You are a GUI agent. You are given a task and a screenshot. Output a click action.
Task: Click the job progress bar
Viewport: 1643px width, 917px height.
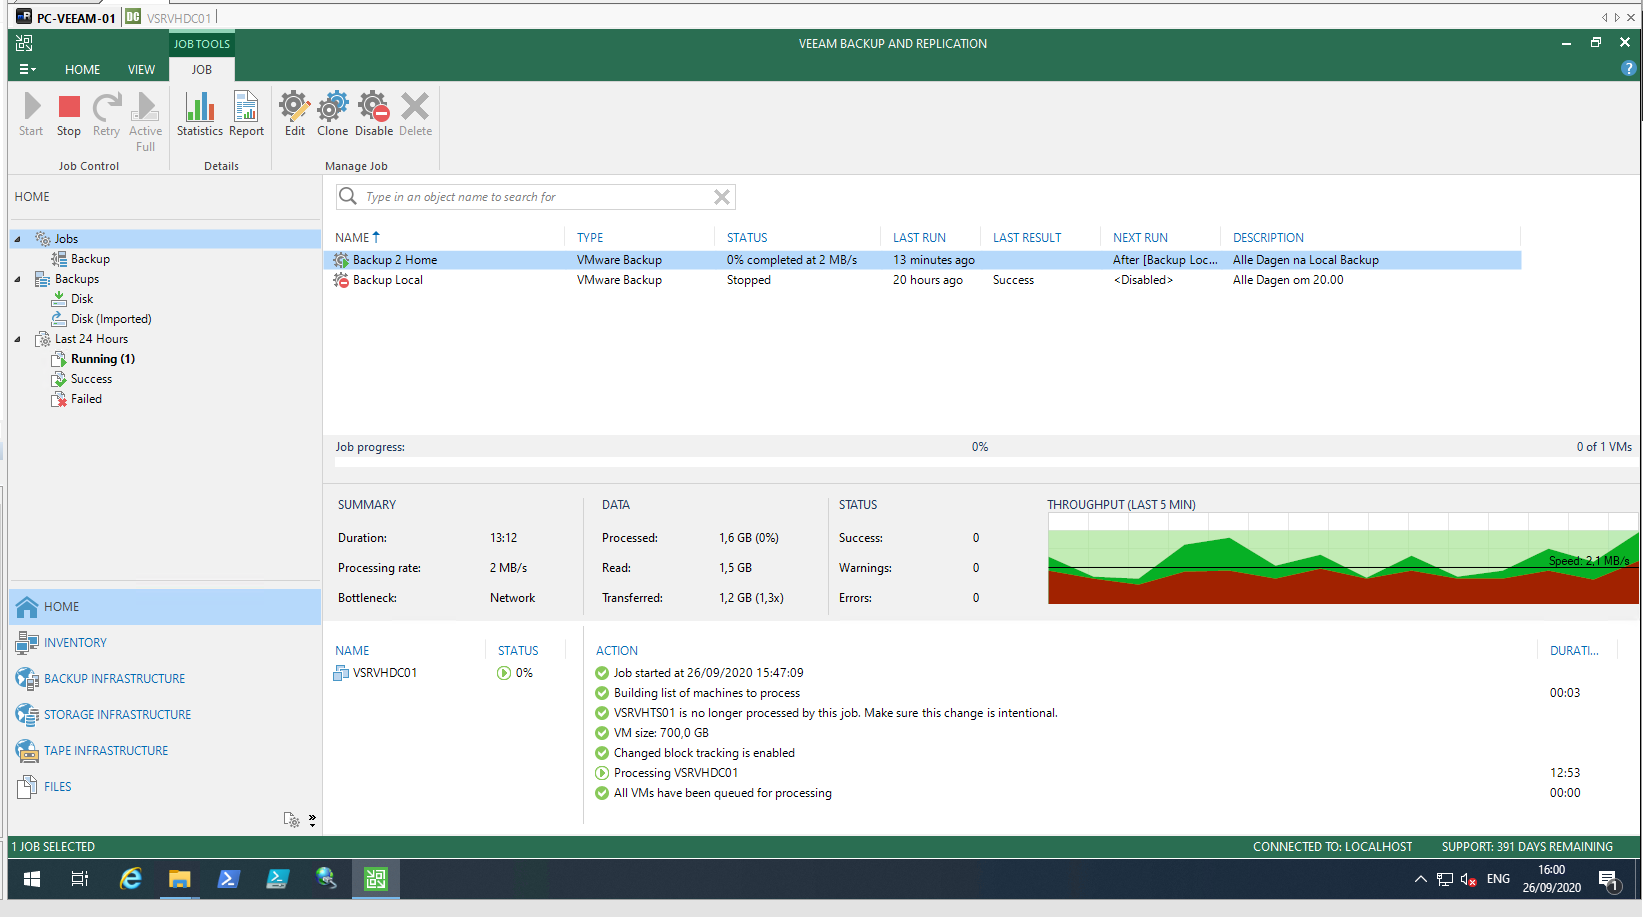[980, 447]
